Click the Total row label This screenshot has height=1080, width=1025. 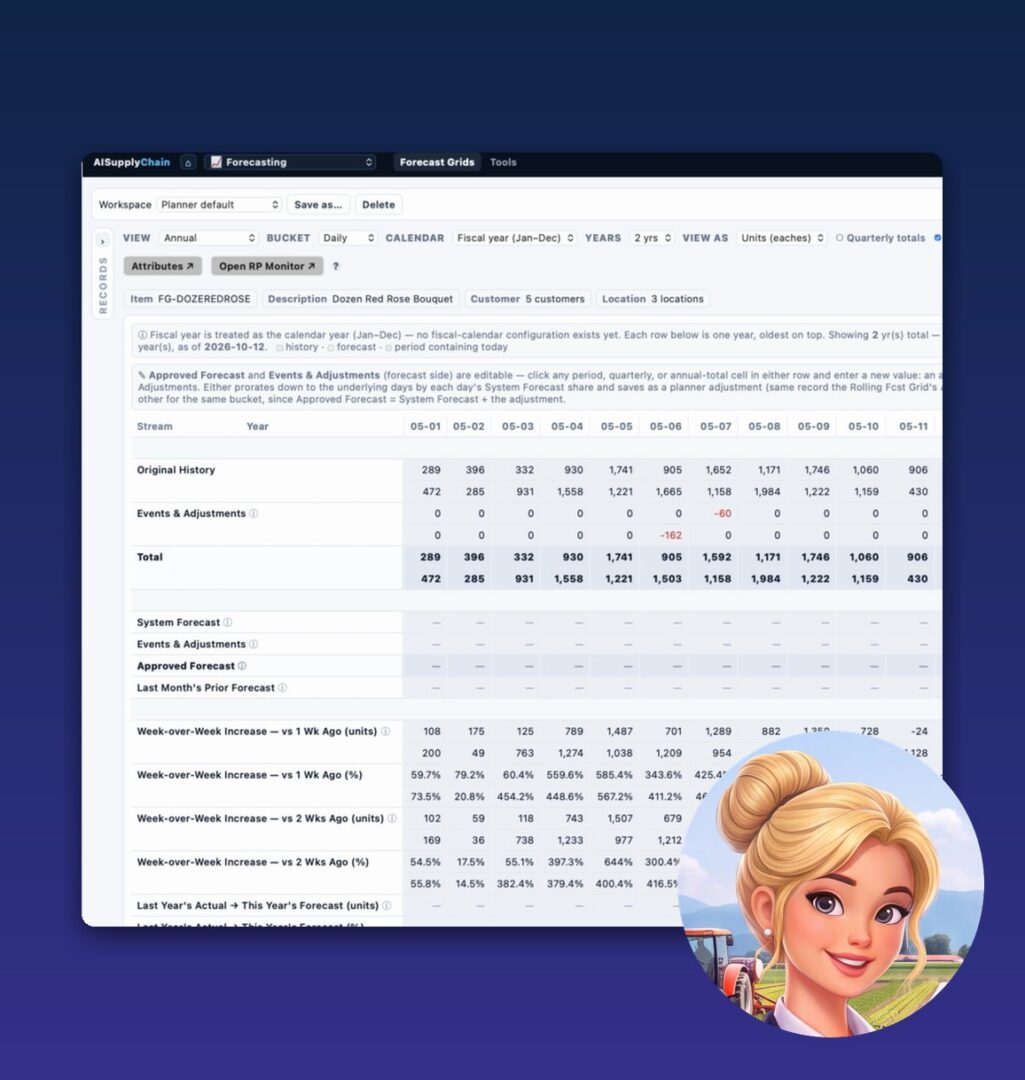coord(149,557)
